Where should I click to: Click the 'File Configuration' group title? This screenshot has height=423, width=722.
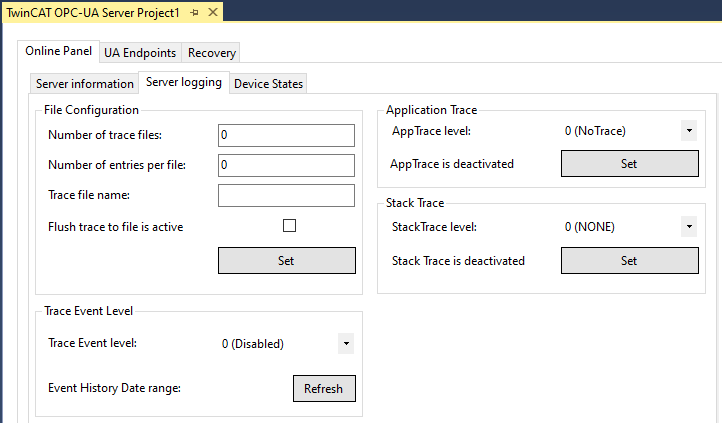[x=91, y=110]
